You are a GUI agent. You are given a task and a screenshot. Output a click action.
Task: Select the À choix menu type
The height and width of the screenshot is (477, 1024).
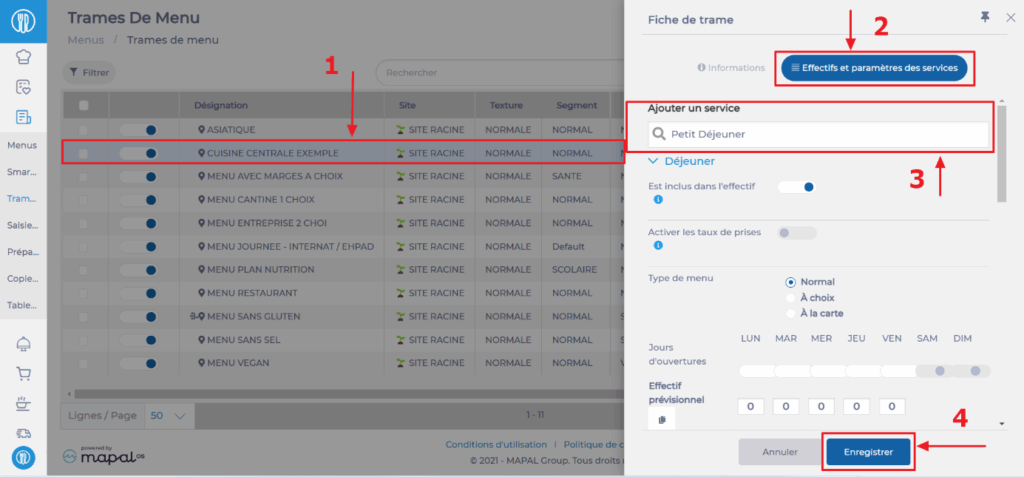click(791, 298)
